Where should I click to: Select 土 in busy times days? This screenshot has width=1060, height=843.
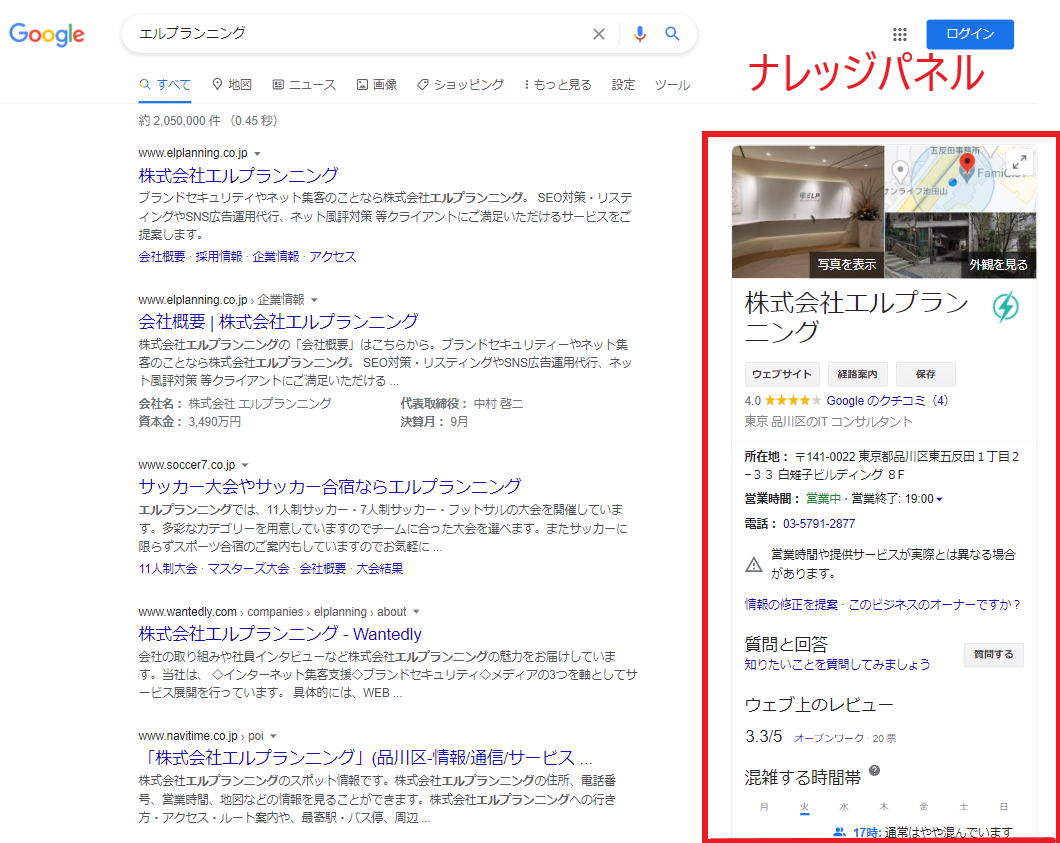point(964,806)
